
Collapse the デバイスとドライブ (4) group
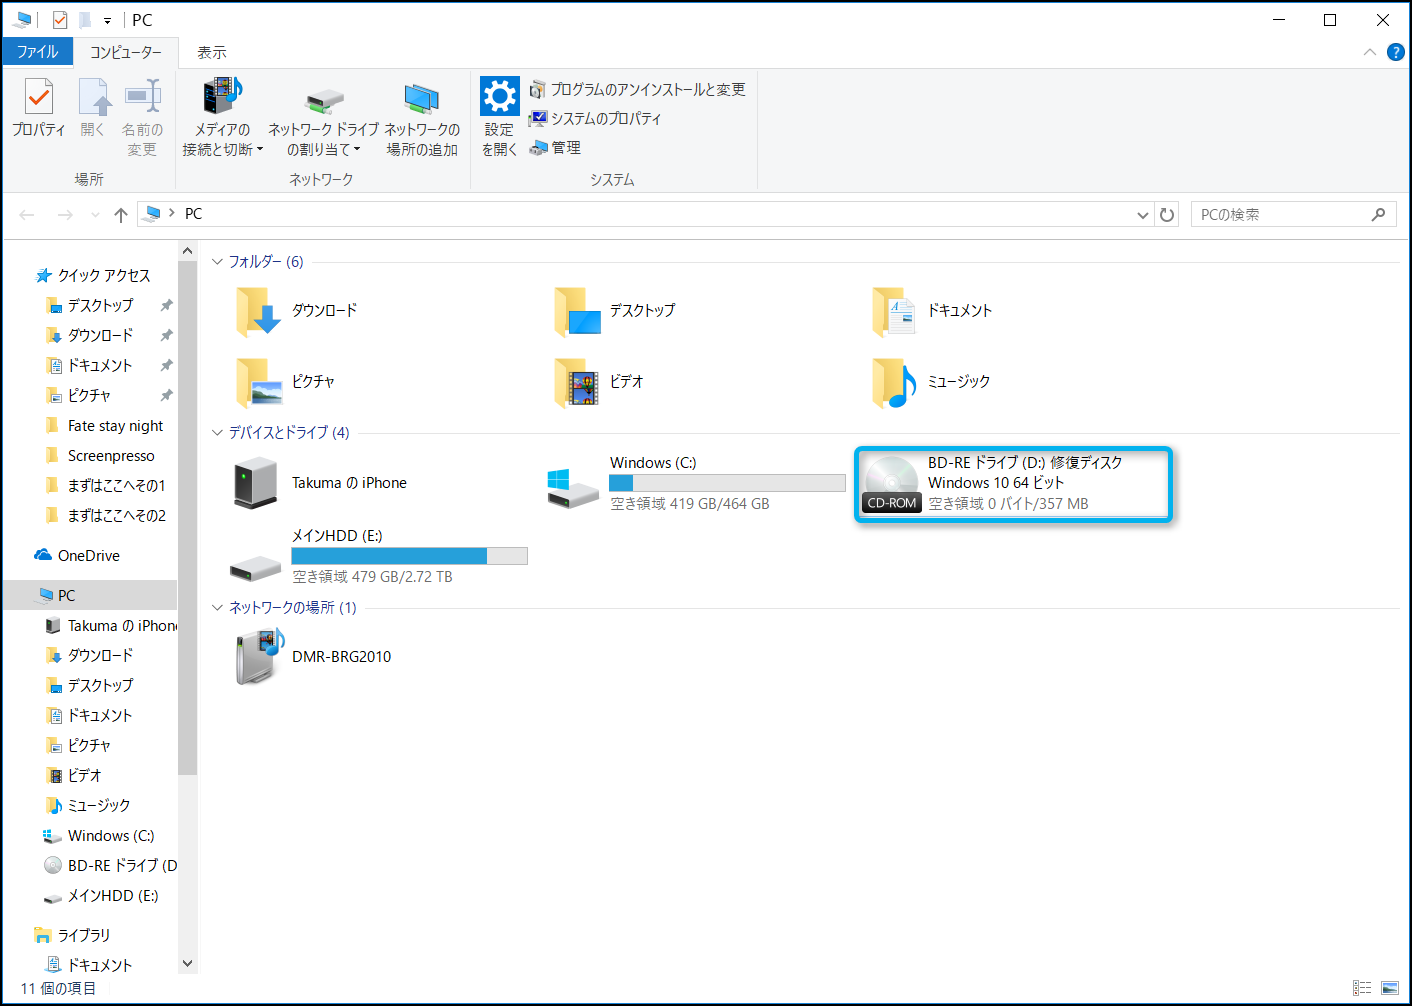click(x=217, y=433)
